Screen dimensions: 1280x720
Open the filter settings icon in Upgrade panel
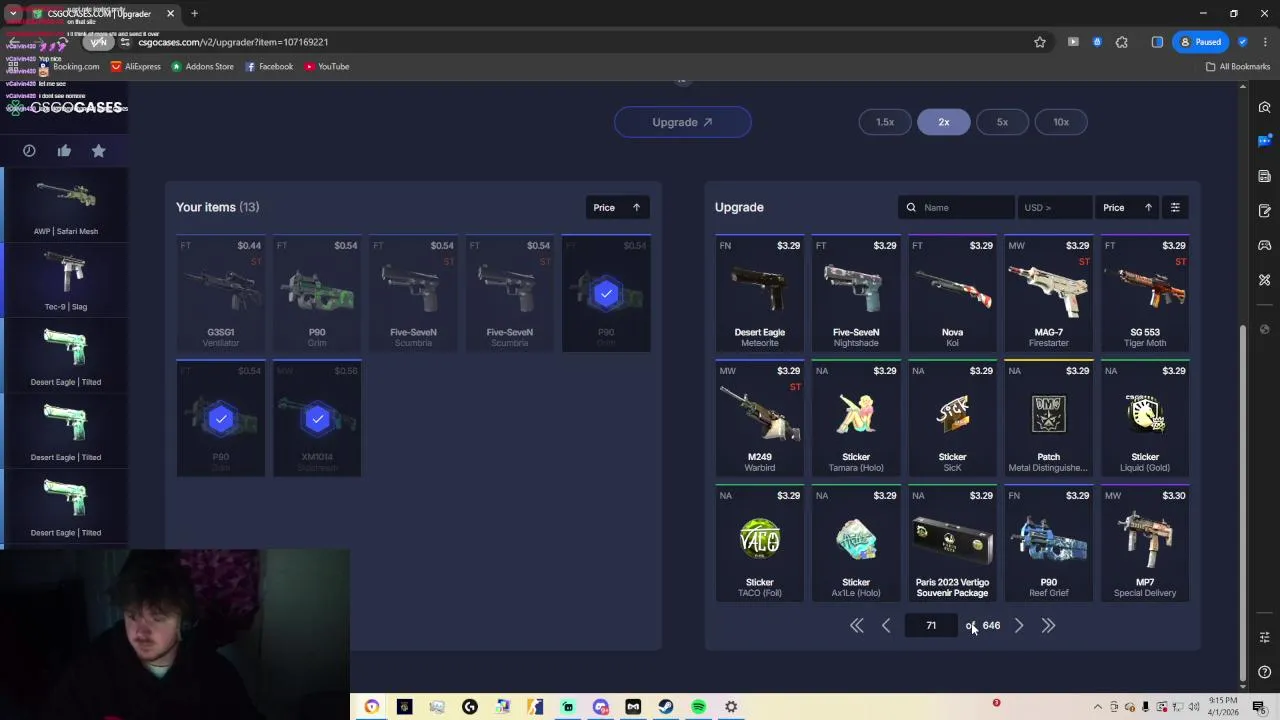pos(1175,207)
